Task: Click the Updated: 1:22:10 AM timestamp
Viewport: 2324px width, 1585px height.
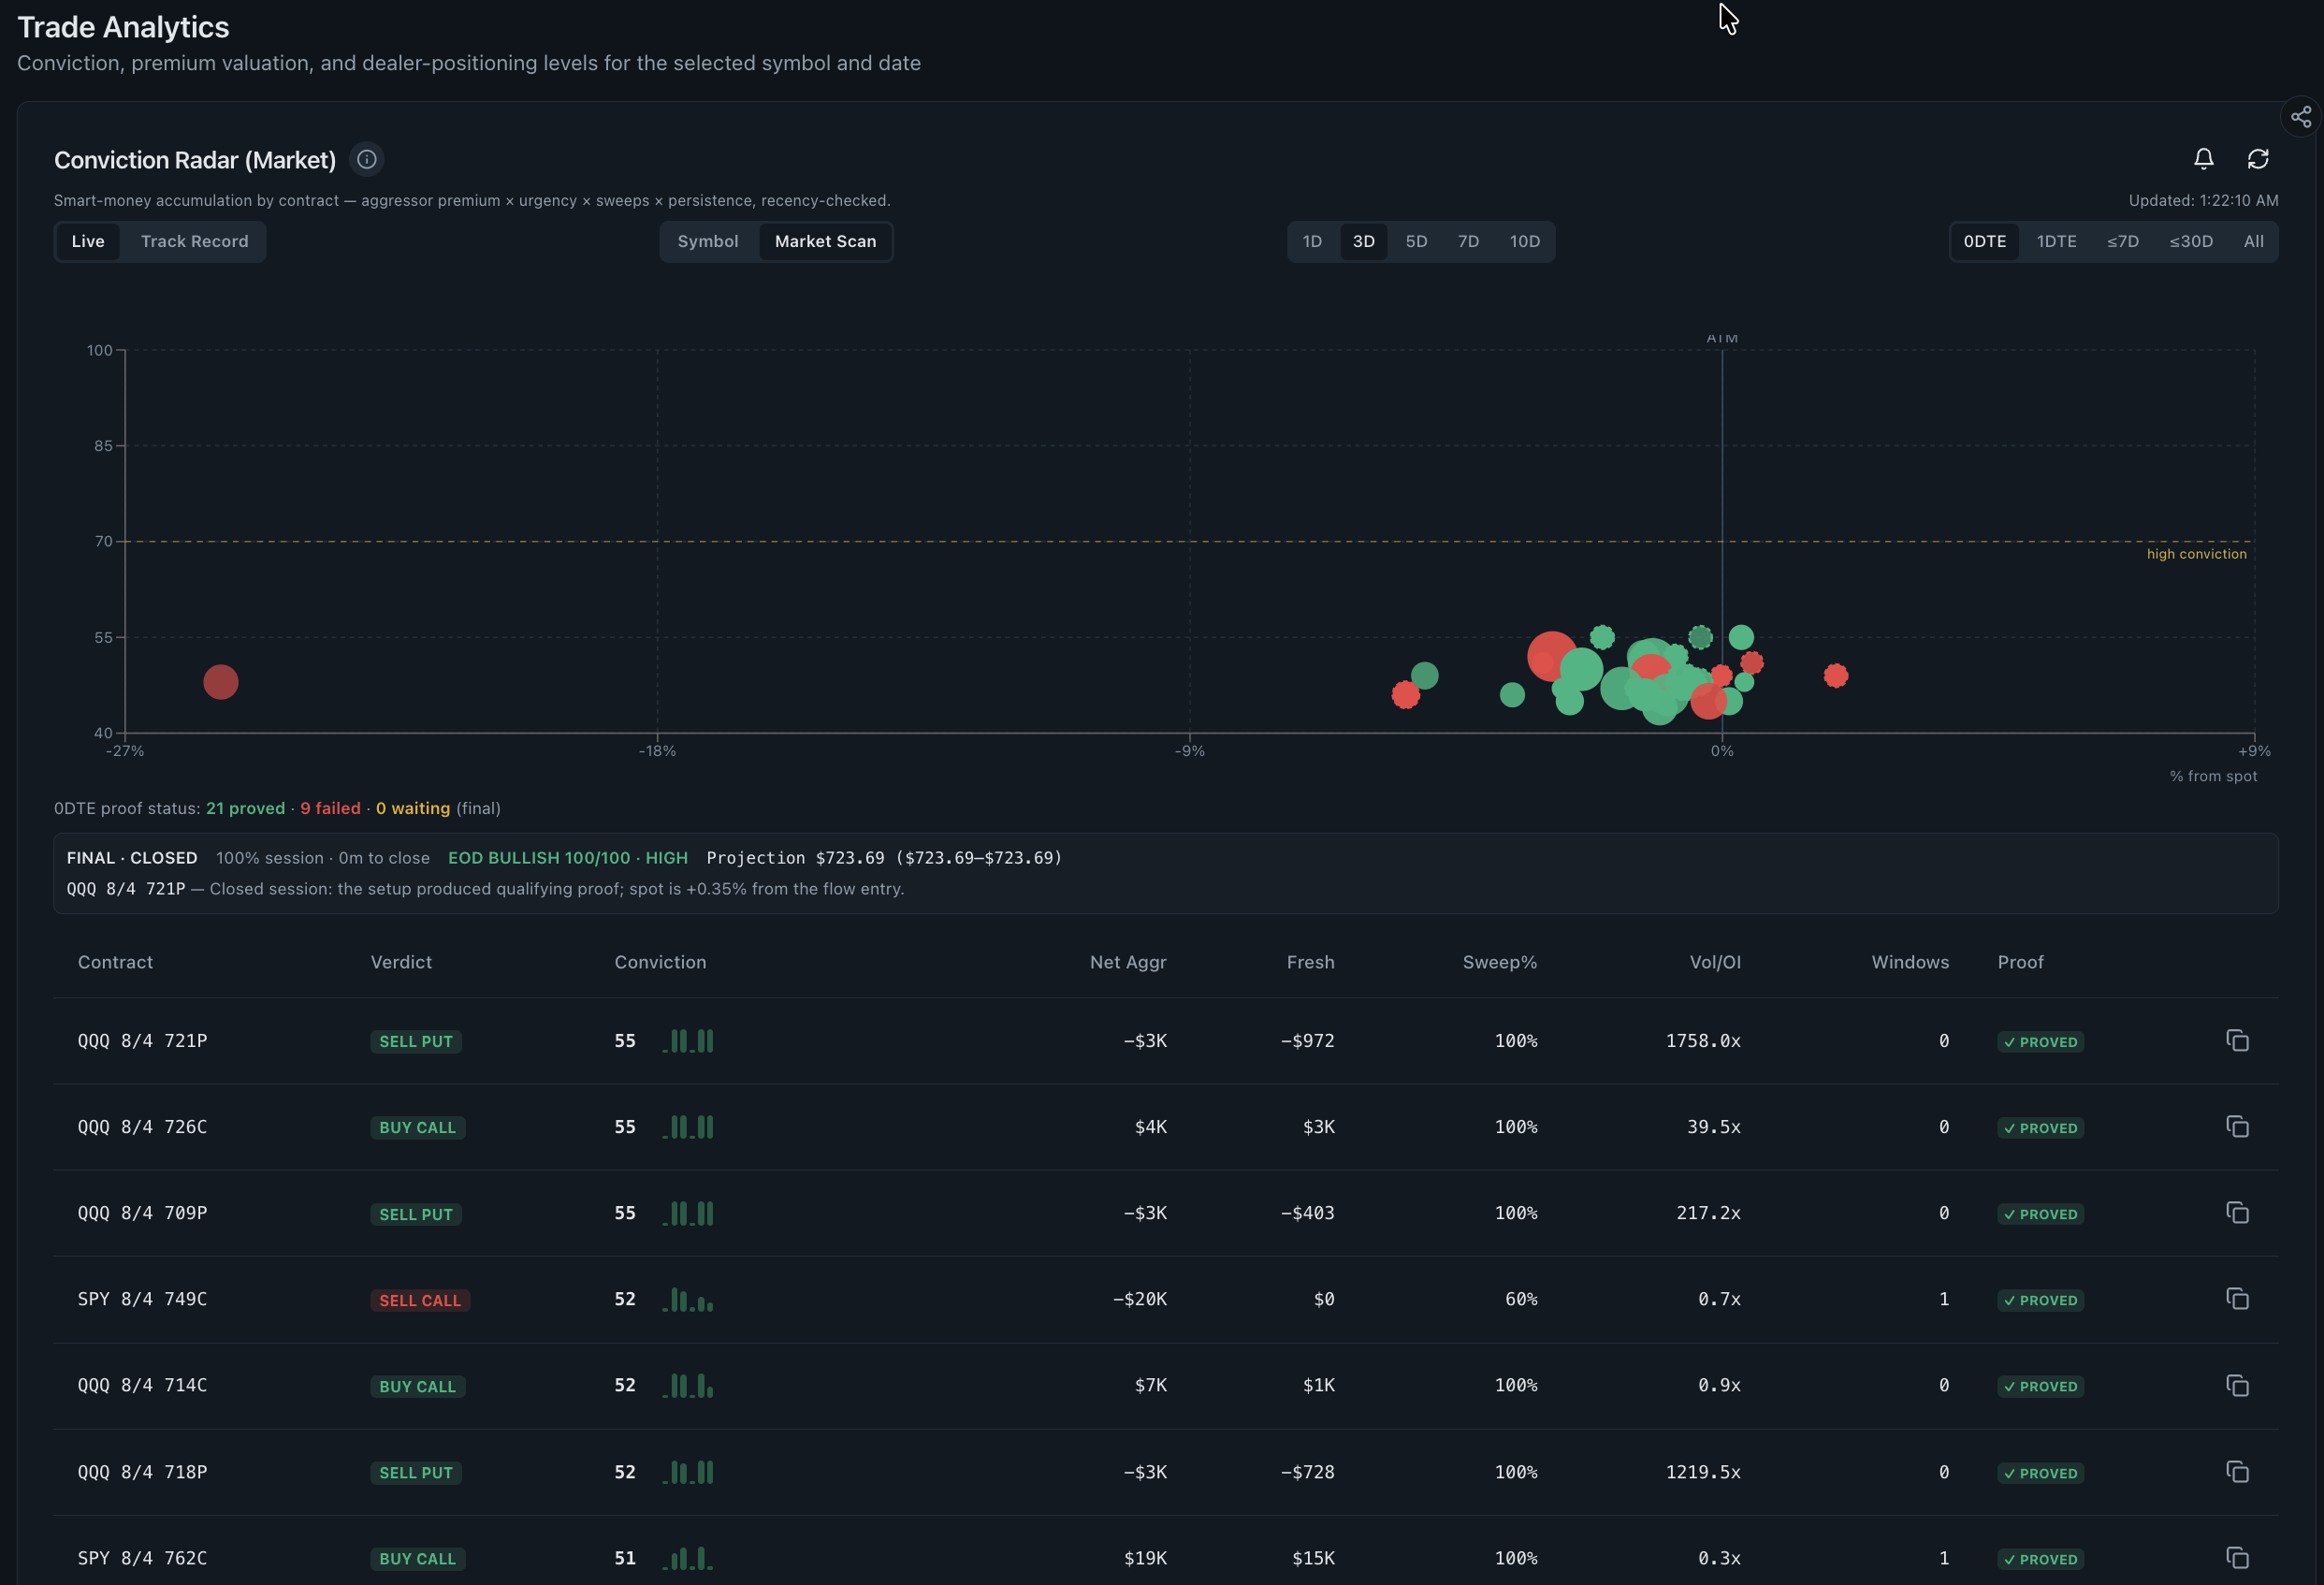Action: point(2203,200)
